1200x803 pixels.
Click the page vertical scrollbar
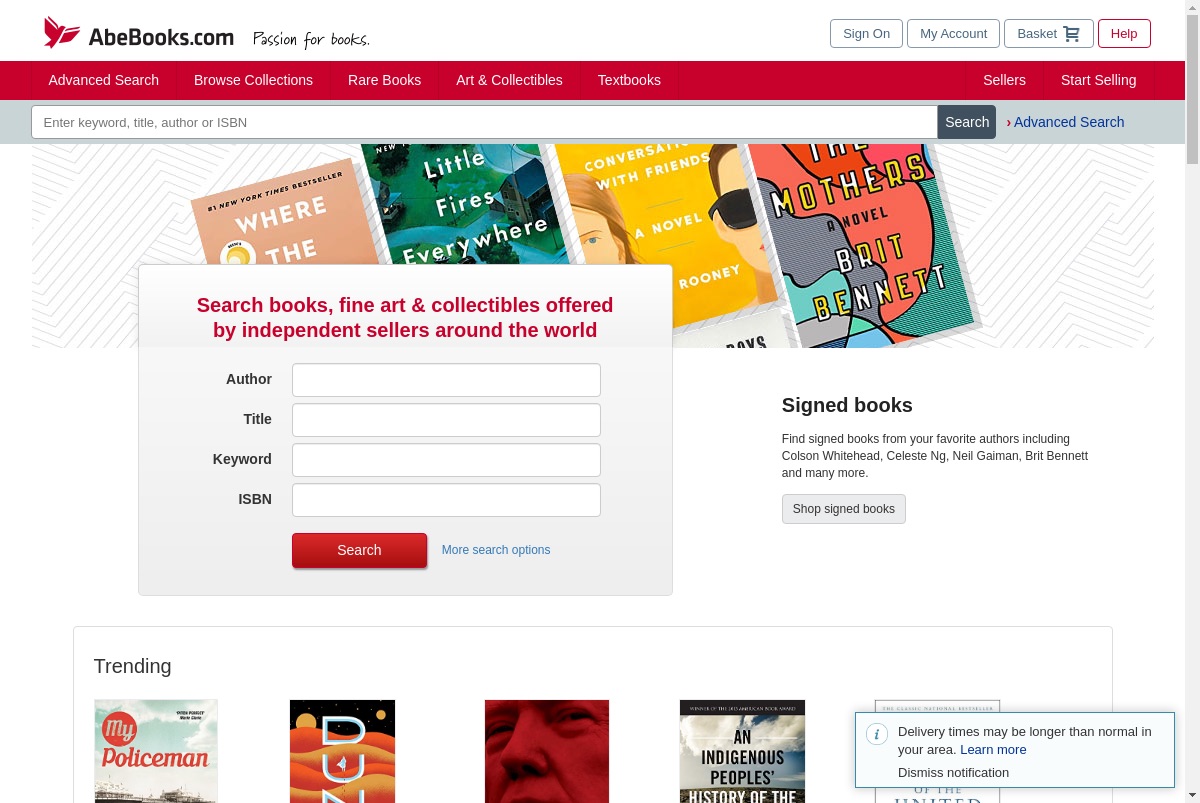1192,401
